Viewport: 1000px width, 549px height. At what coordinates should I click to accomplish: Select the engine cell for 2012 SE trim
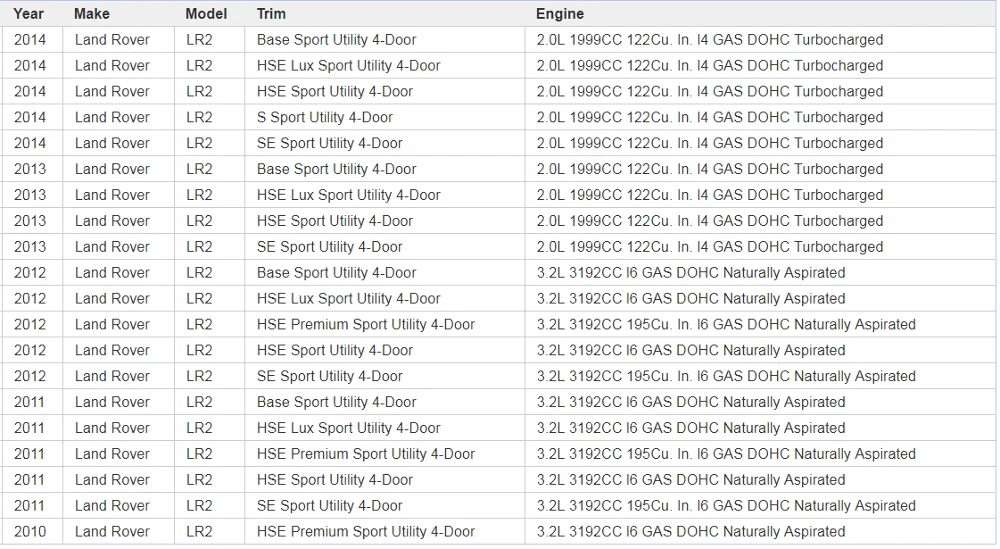coord(725,376)
